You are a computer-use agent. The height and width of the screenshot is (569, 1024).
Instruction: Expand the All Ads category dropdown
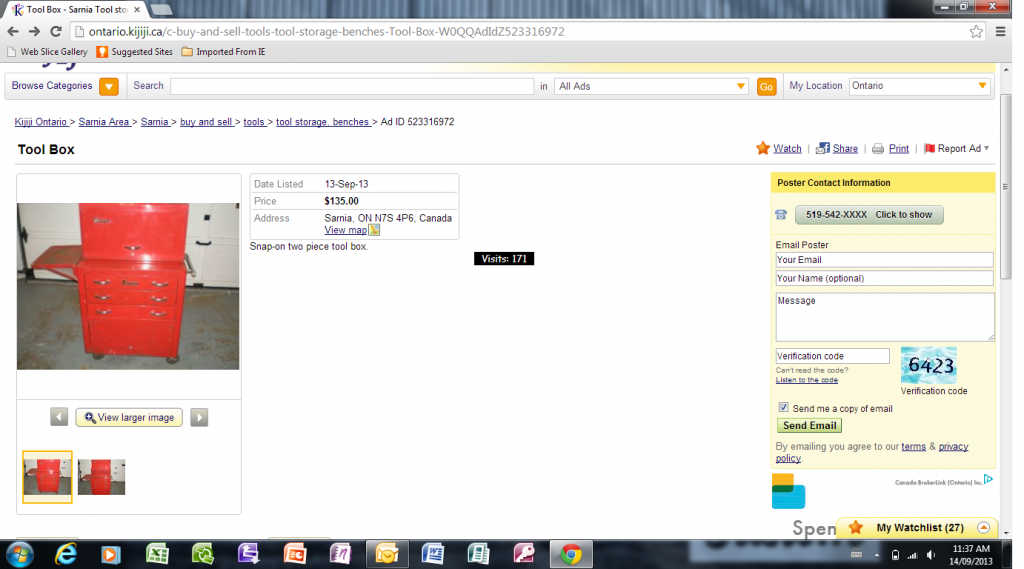click(x=740, y=87)
